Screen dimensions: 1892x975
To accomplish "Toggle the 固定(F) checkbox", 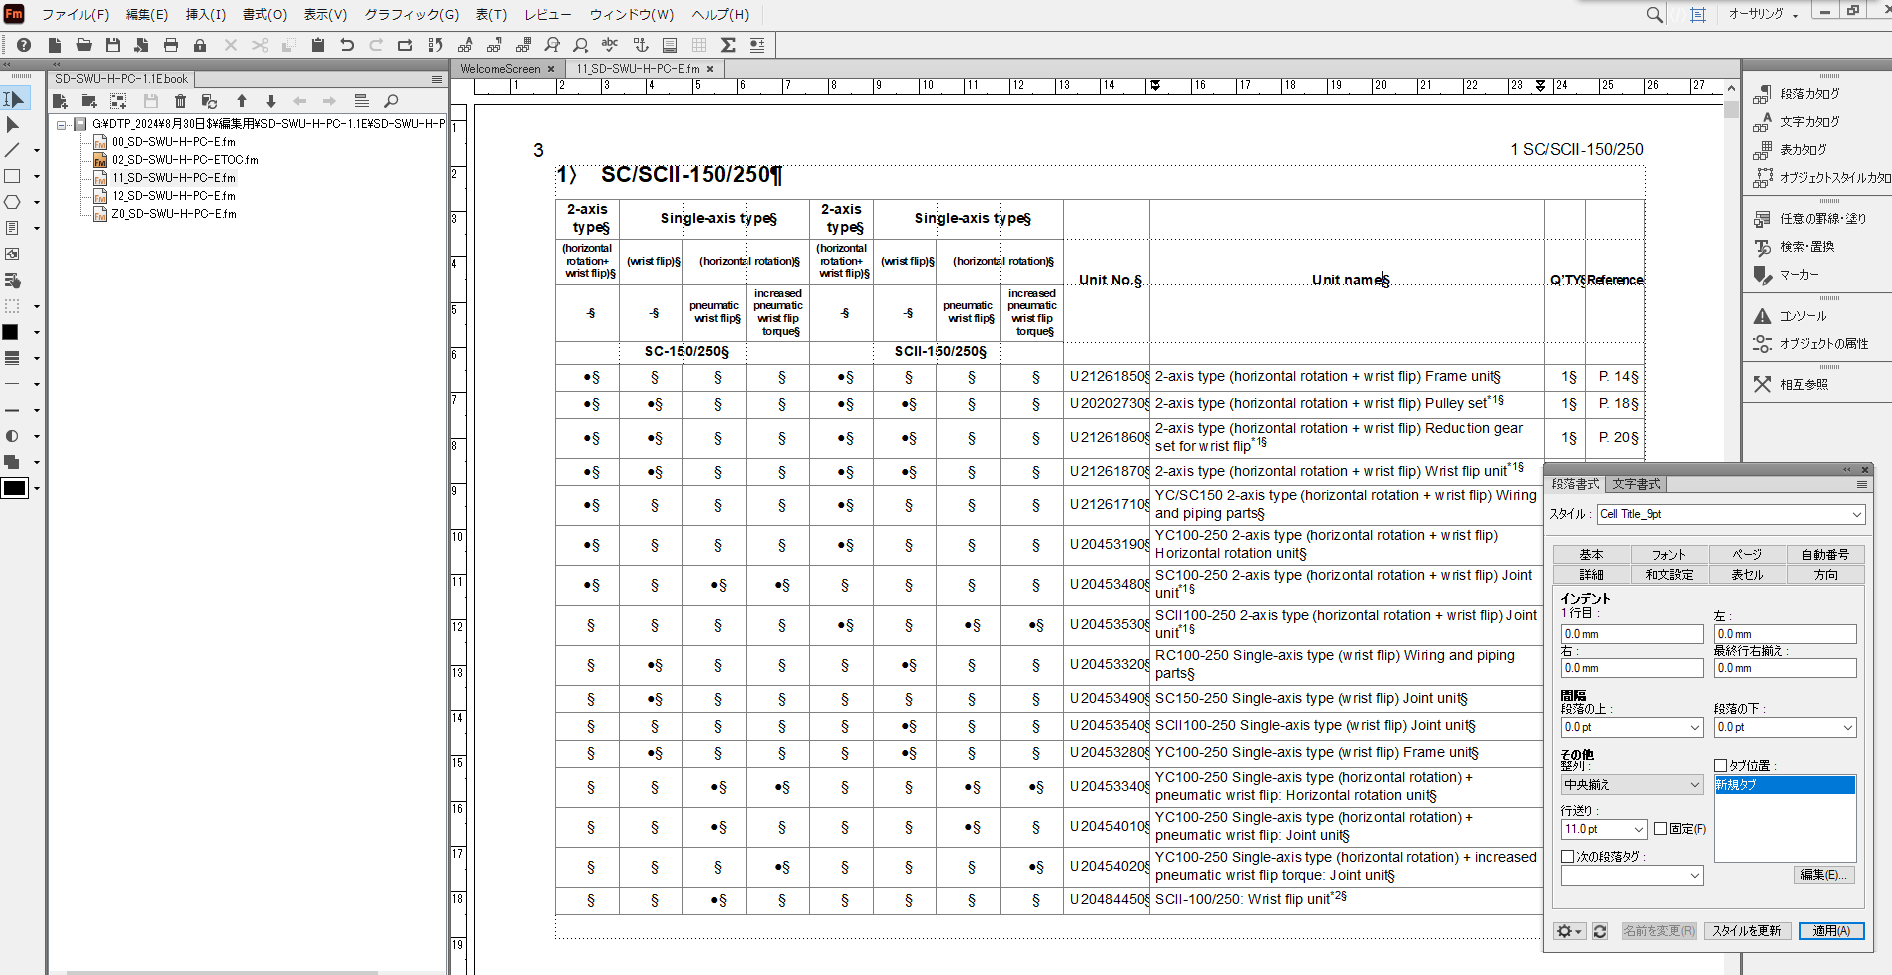I will pos(1660,829).
